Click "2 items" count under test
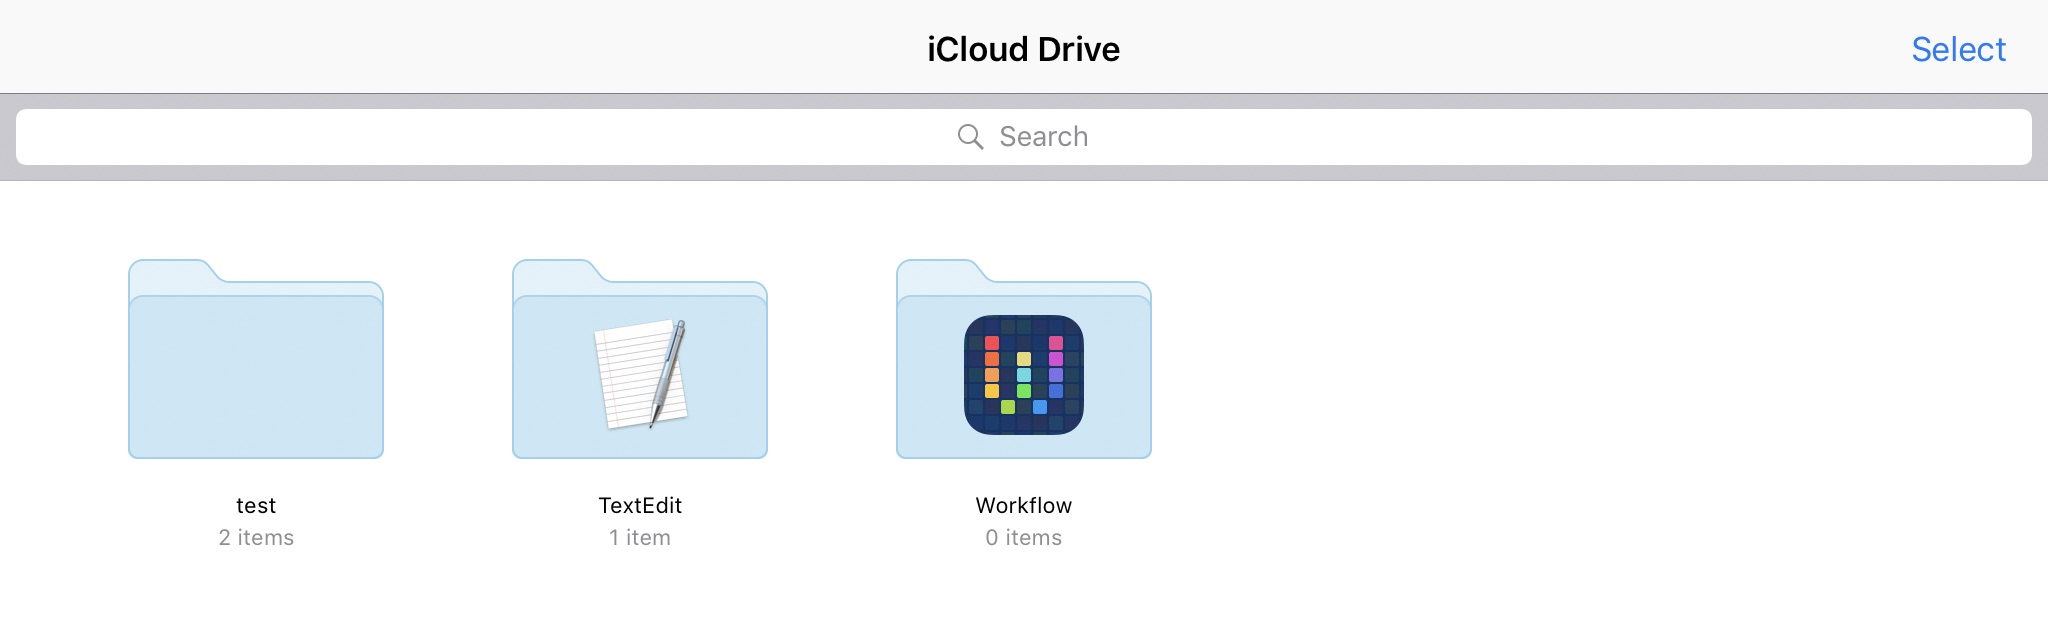 coord(256,538)
